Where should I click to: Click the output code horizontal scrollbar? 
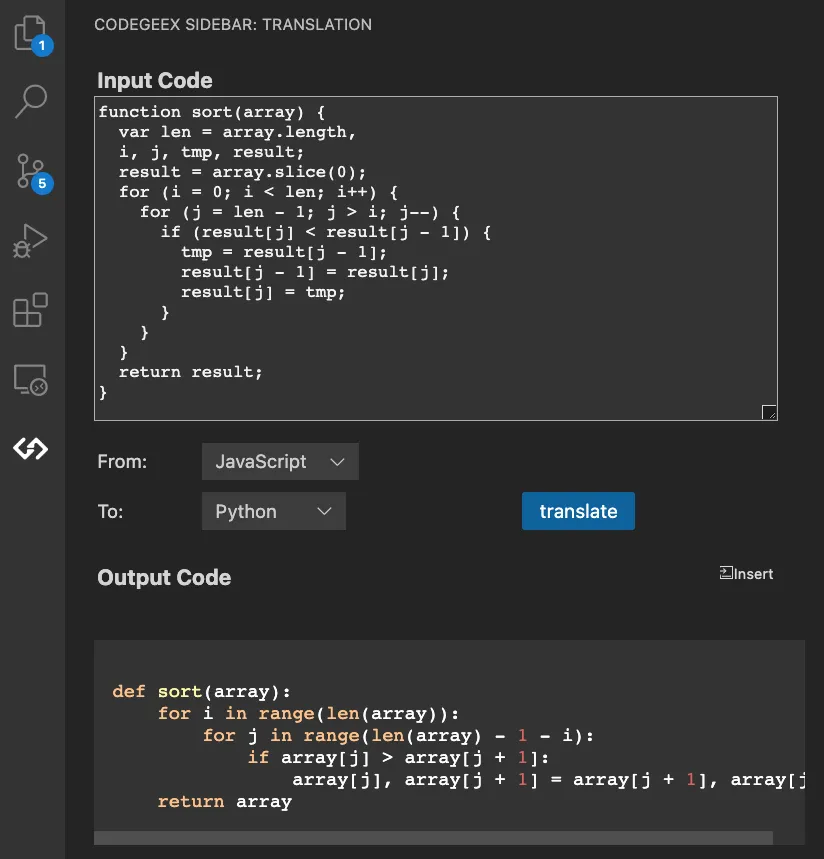pos(433,838)
